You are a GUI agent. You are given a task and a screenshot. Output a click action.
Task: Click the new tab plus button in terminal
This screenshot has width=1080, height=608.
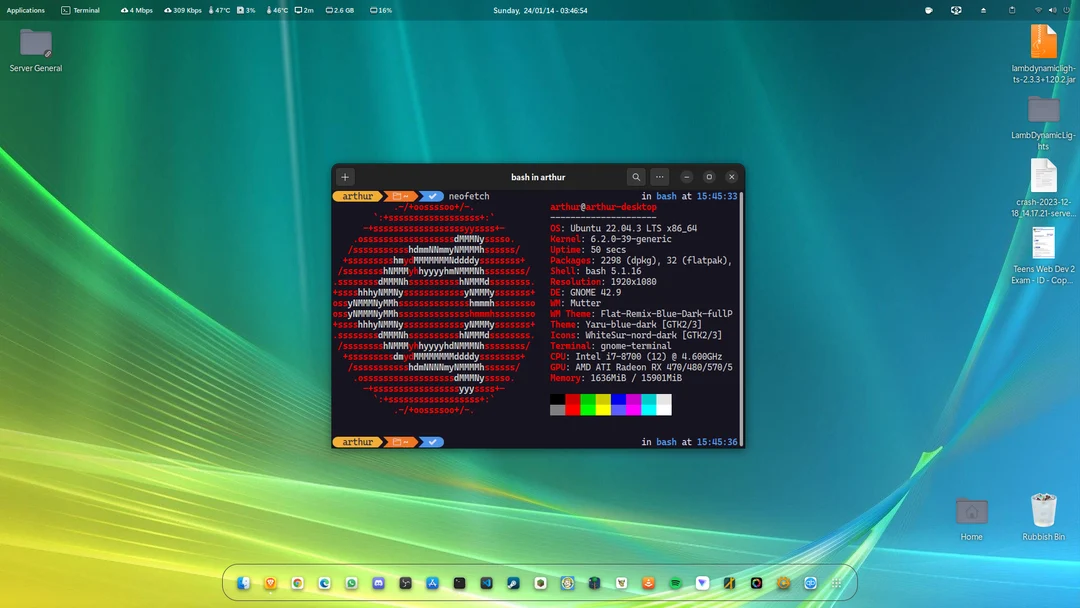point(344,176)
